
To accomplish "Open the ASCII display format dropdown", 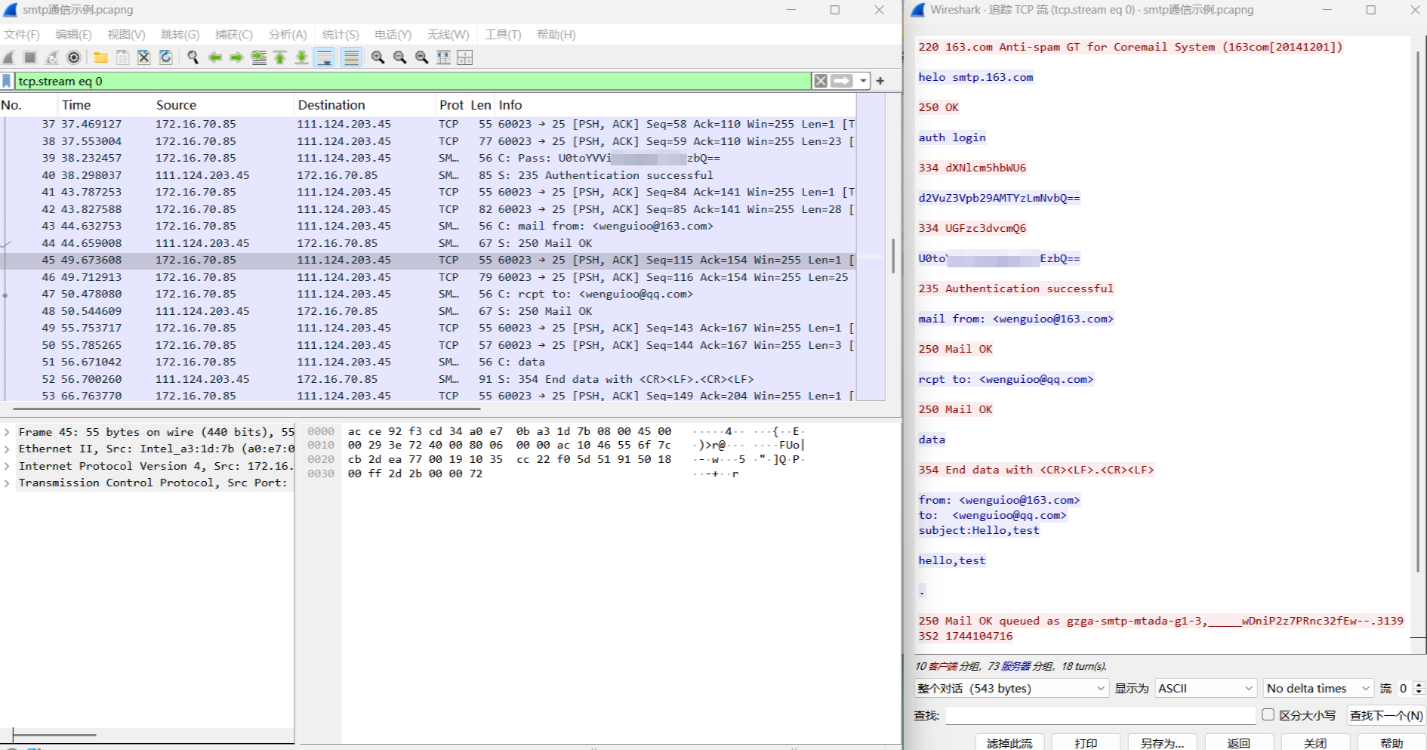I will click(1205, 688).
